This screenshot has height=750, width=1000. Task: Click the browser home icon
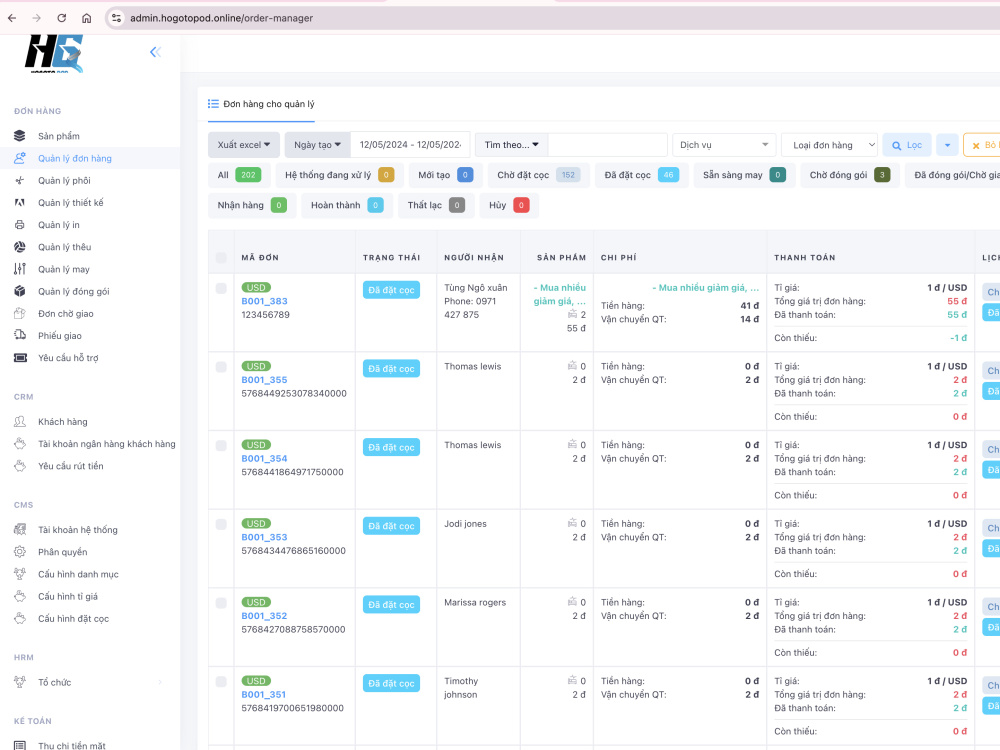coord(87,18)
